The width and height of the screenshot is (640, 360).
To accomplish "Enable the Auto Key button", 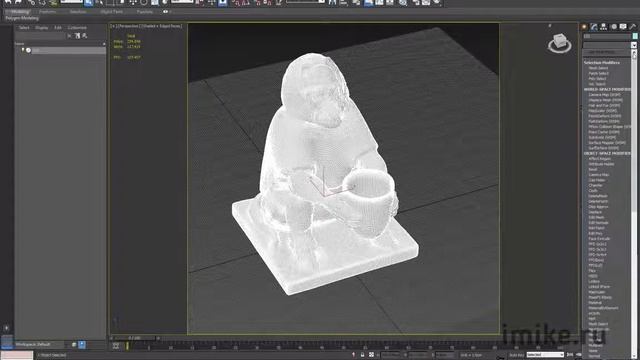I will coord(517,355).
